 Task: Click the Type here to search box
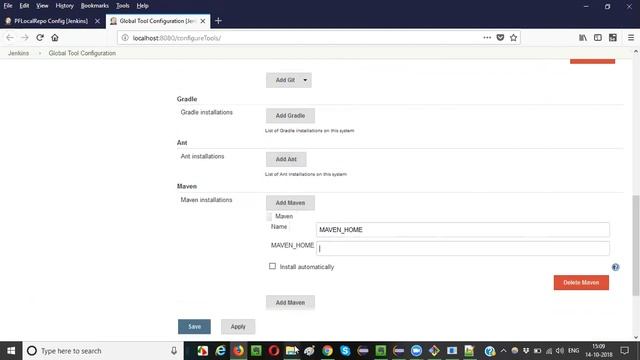[104, 351]
